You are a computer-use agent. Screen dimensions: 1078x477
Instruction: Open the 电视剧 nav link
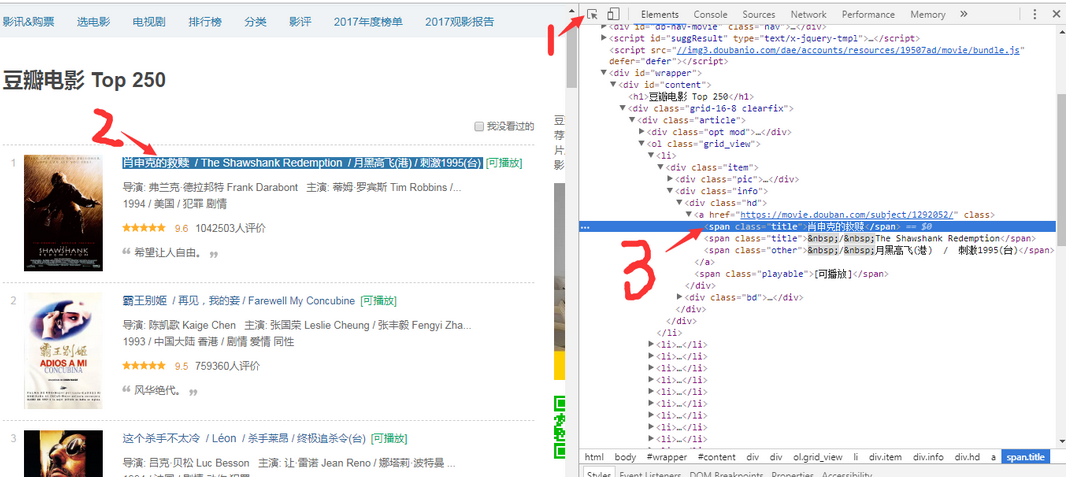[x=149, y=21]
